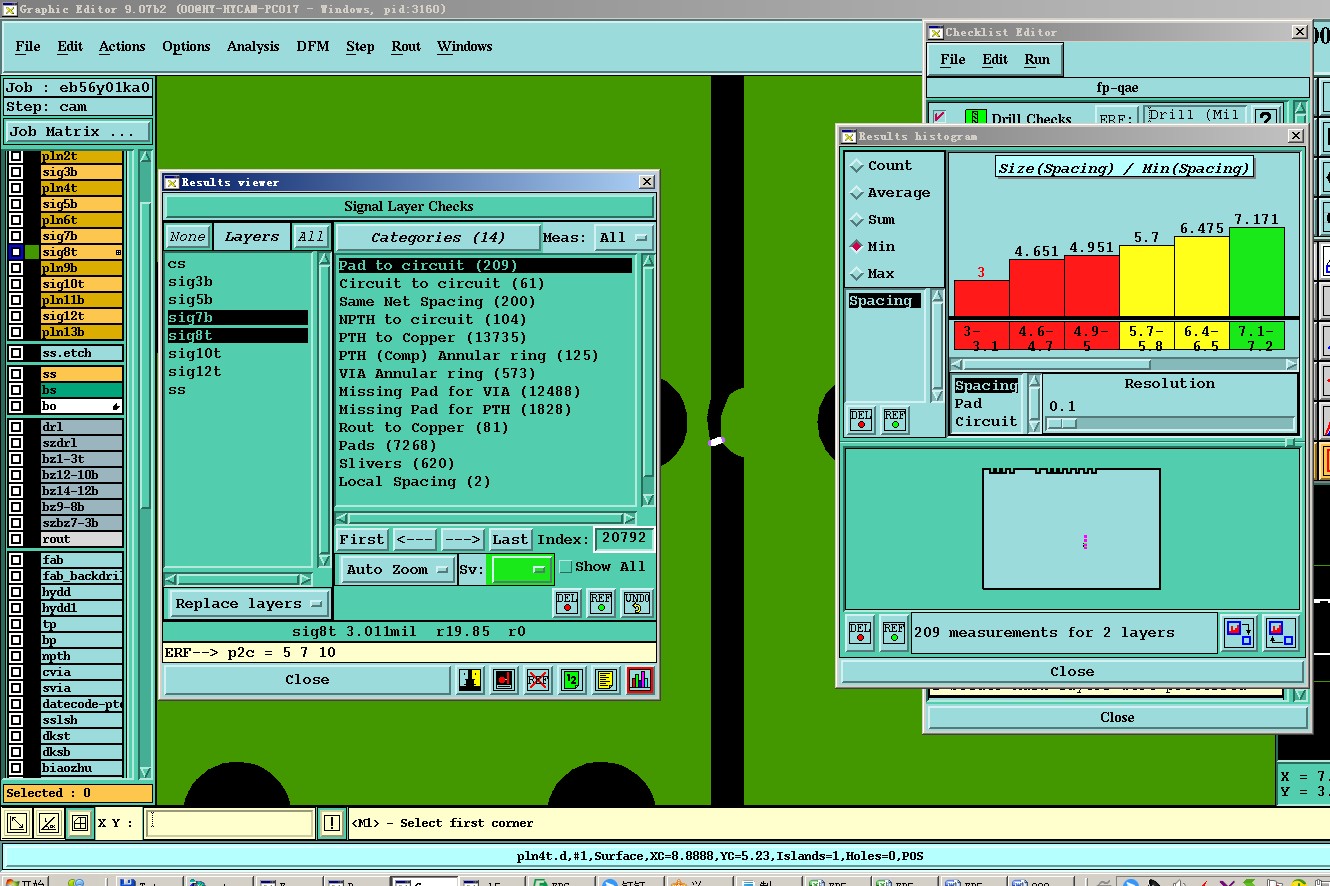Open the Rout menu
Viewport: 1330px width, 886px height.
(406, 47)
